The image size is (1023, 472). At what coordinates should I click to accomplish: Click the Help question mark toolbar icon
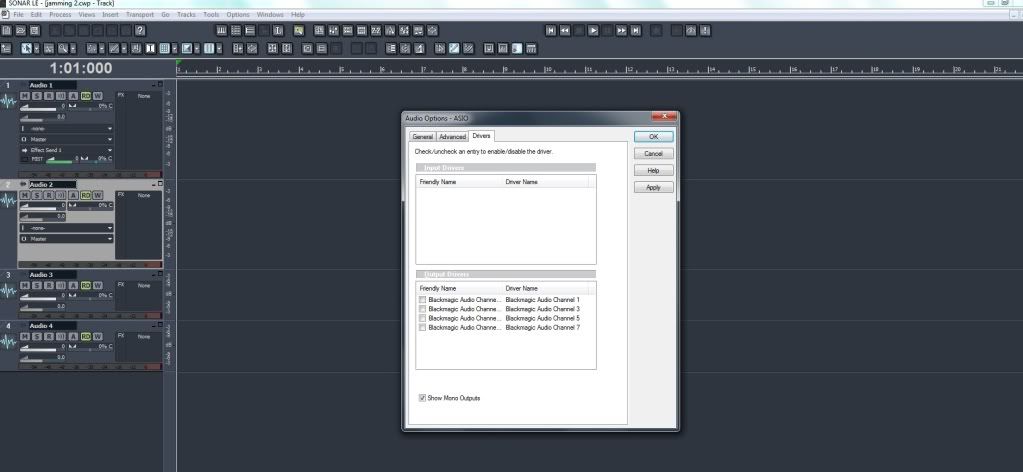pyautogui.click(x=140, y=31)
